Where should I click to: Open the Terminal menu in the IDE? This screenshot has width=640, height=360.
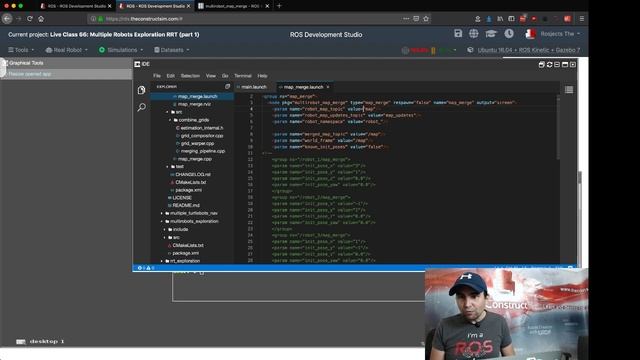[243, 76]
